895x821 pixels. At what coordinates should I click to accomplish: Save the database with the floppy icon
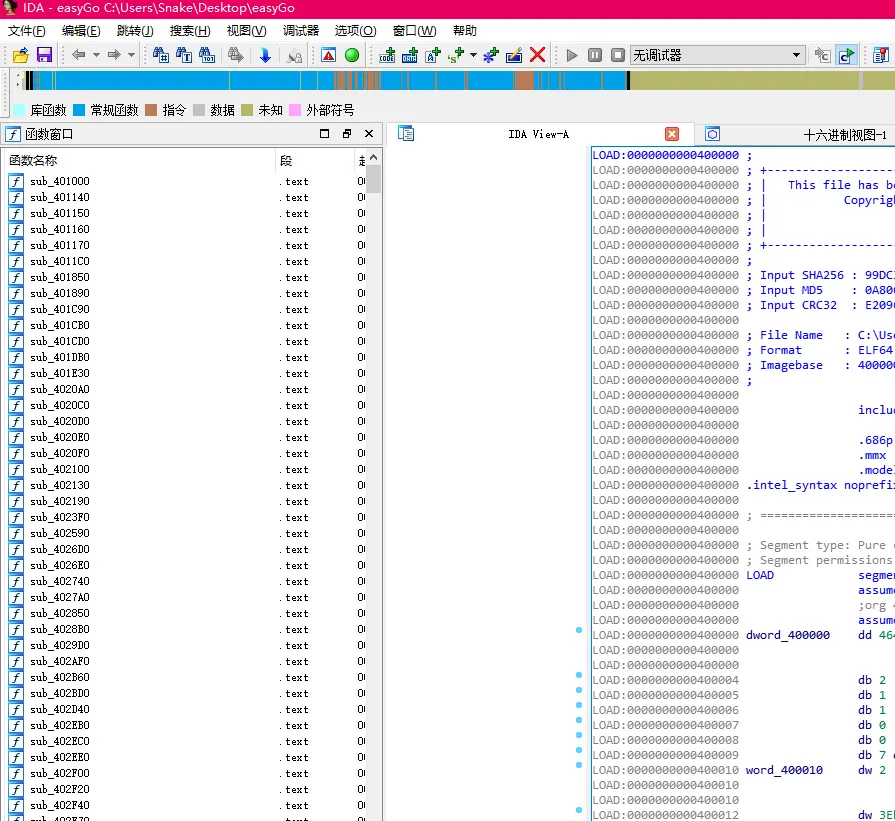tap(44, 55)
